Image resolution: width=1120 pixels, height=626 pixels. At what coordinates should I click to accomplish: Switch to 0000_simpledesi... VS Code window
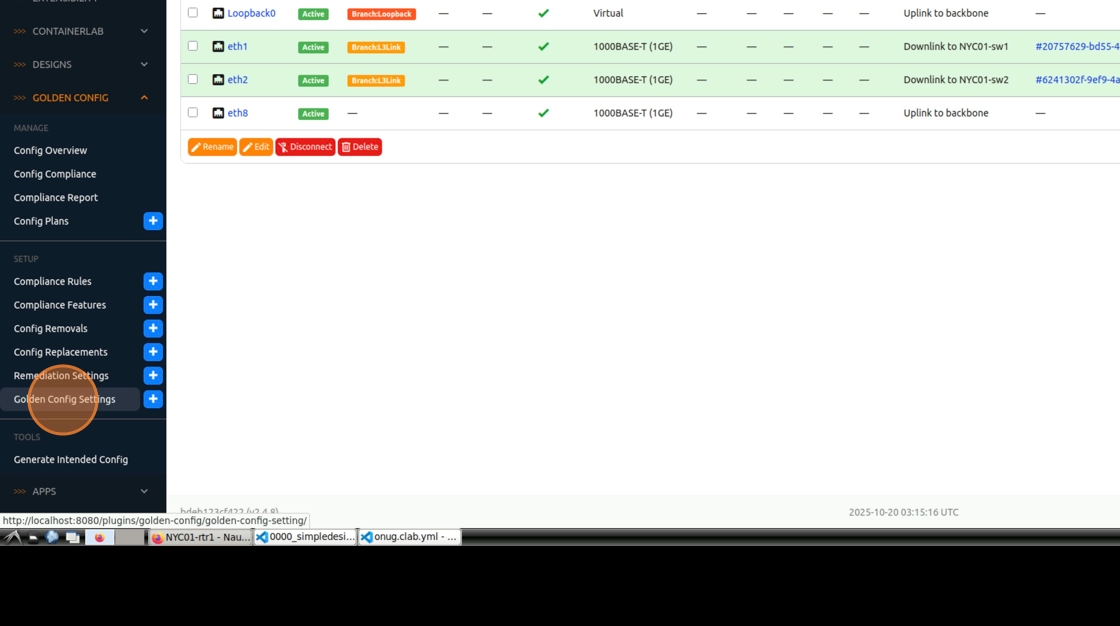[x=305, y=537]
